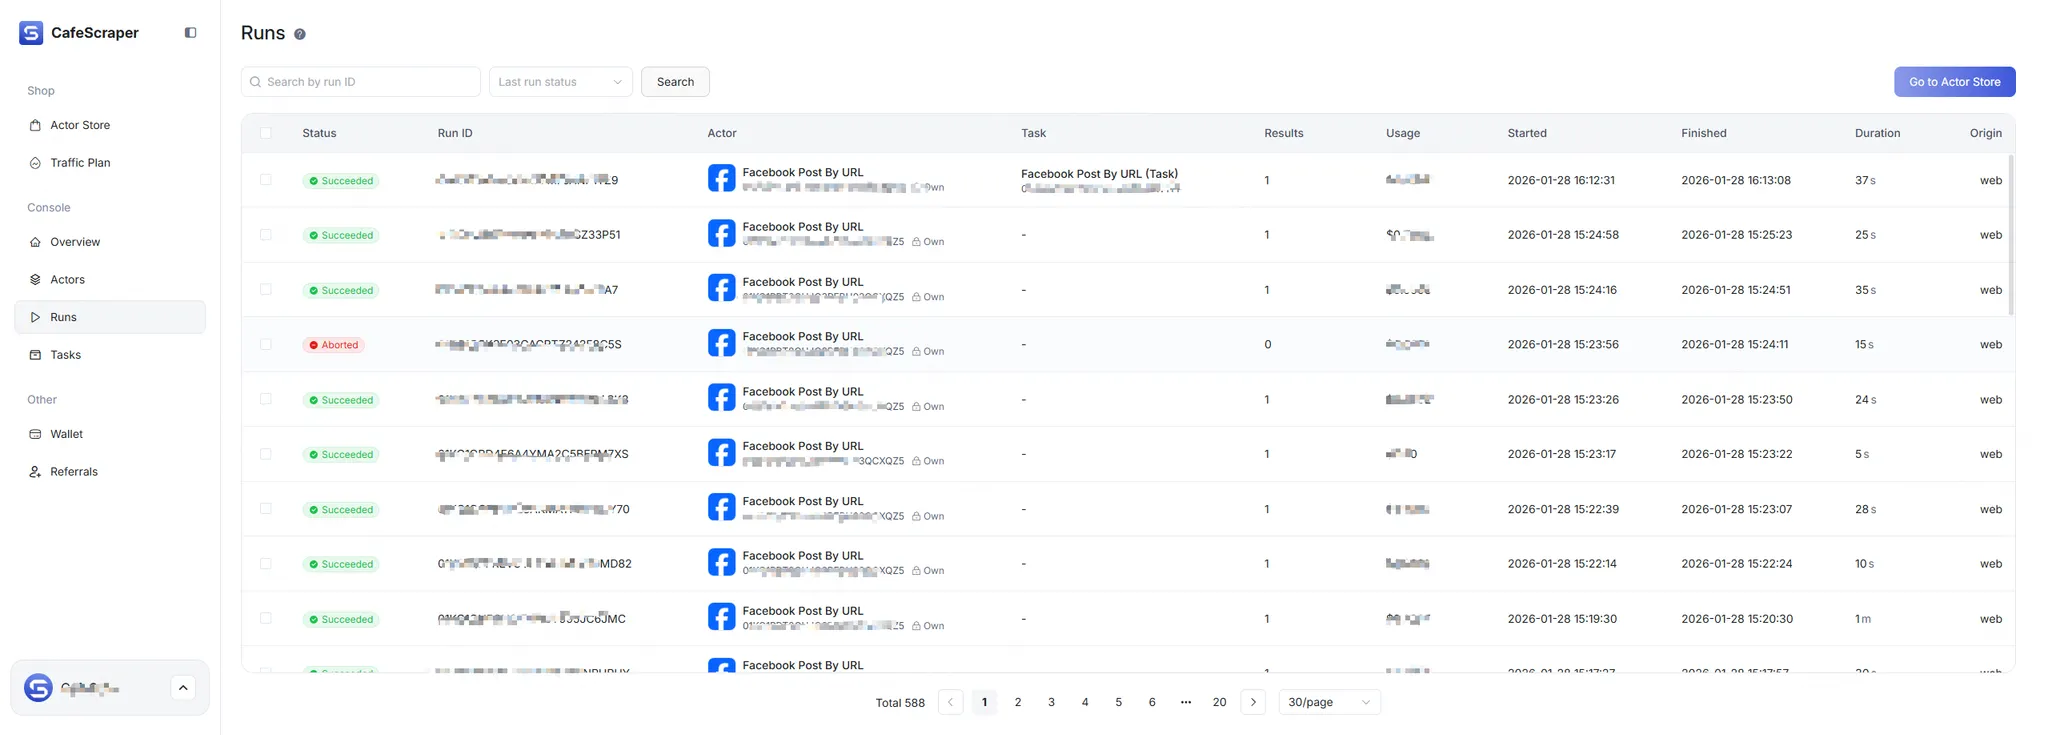Click the Duration column header
This screenshot has height=735, width=2048.
pyautogui.click(x=1877, y=133)
